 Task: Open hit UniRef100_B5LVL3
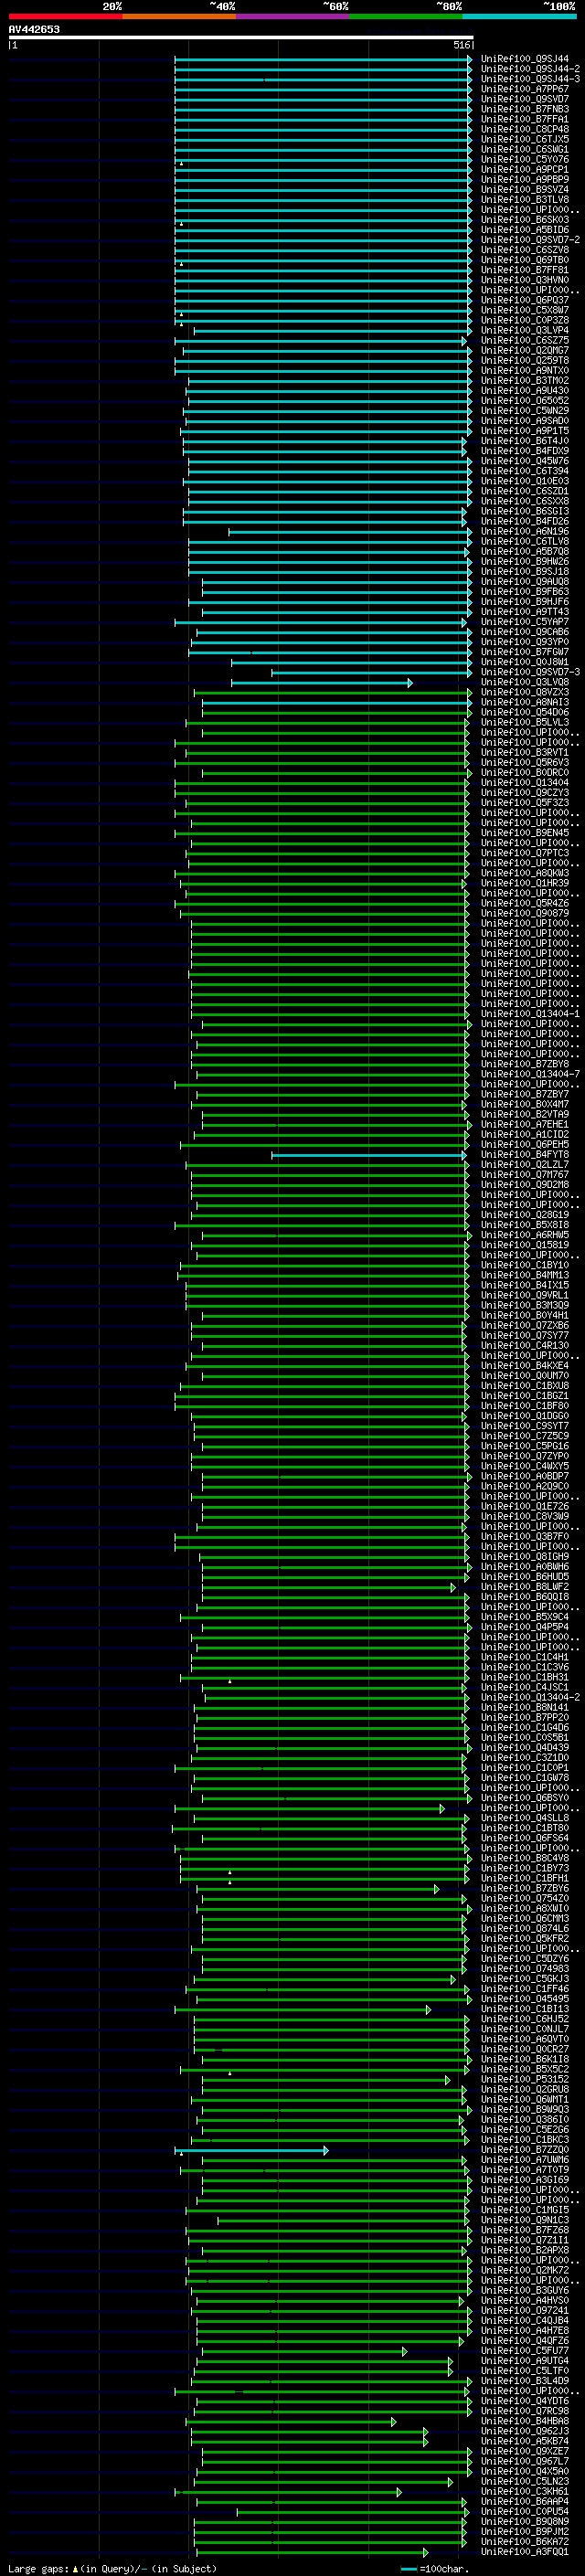pos(524,722)
